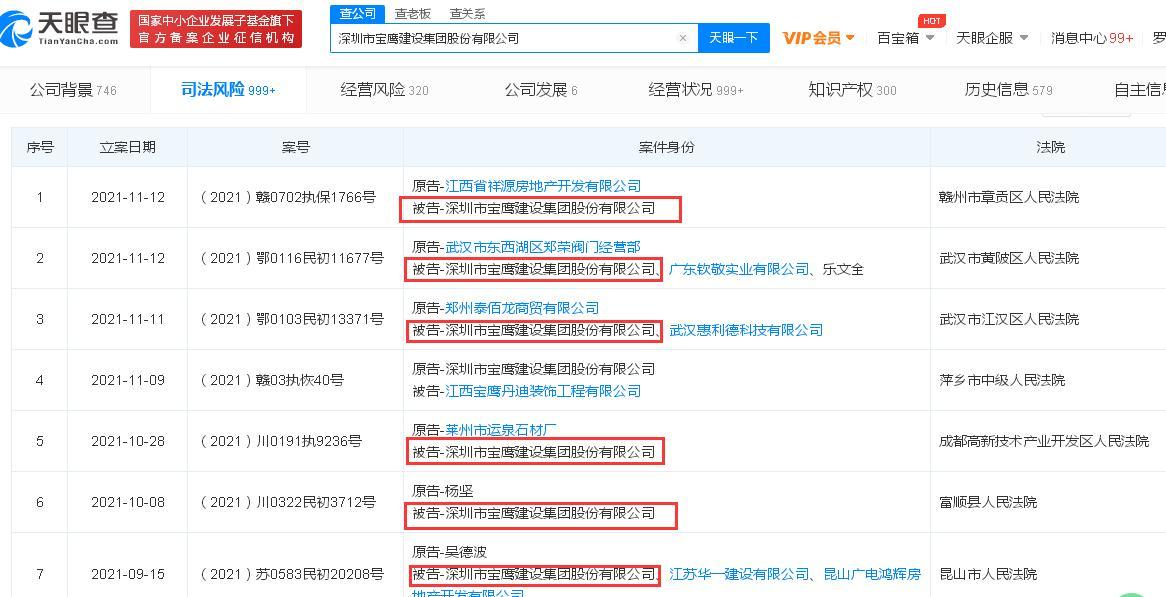Viewport: 1166px width, 597px height.
Task: Click date 2021-11-09 in row 4
Action: (128, 381)
